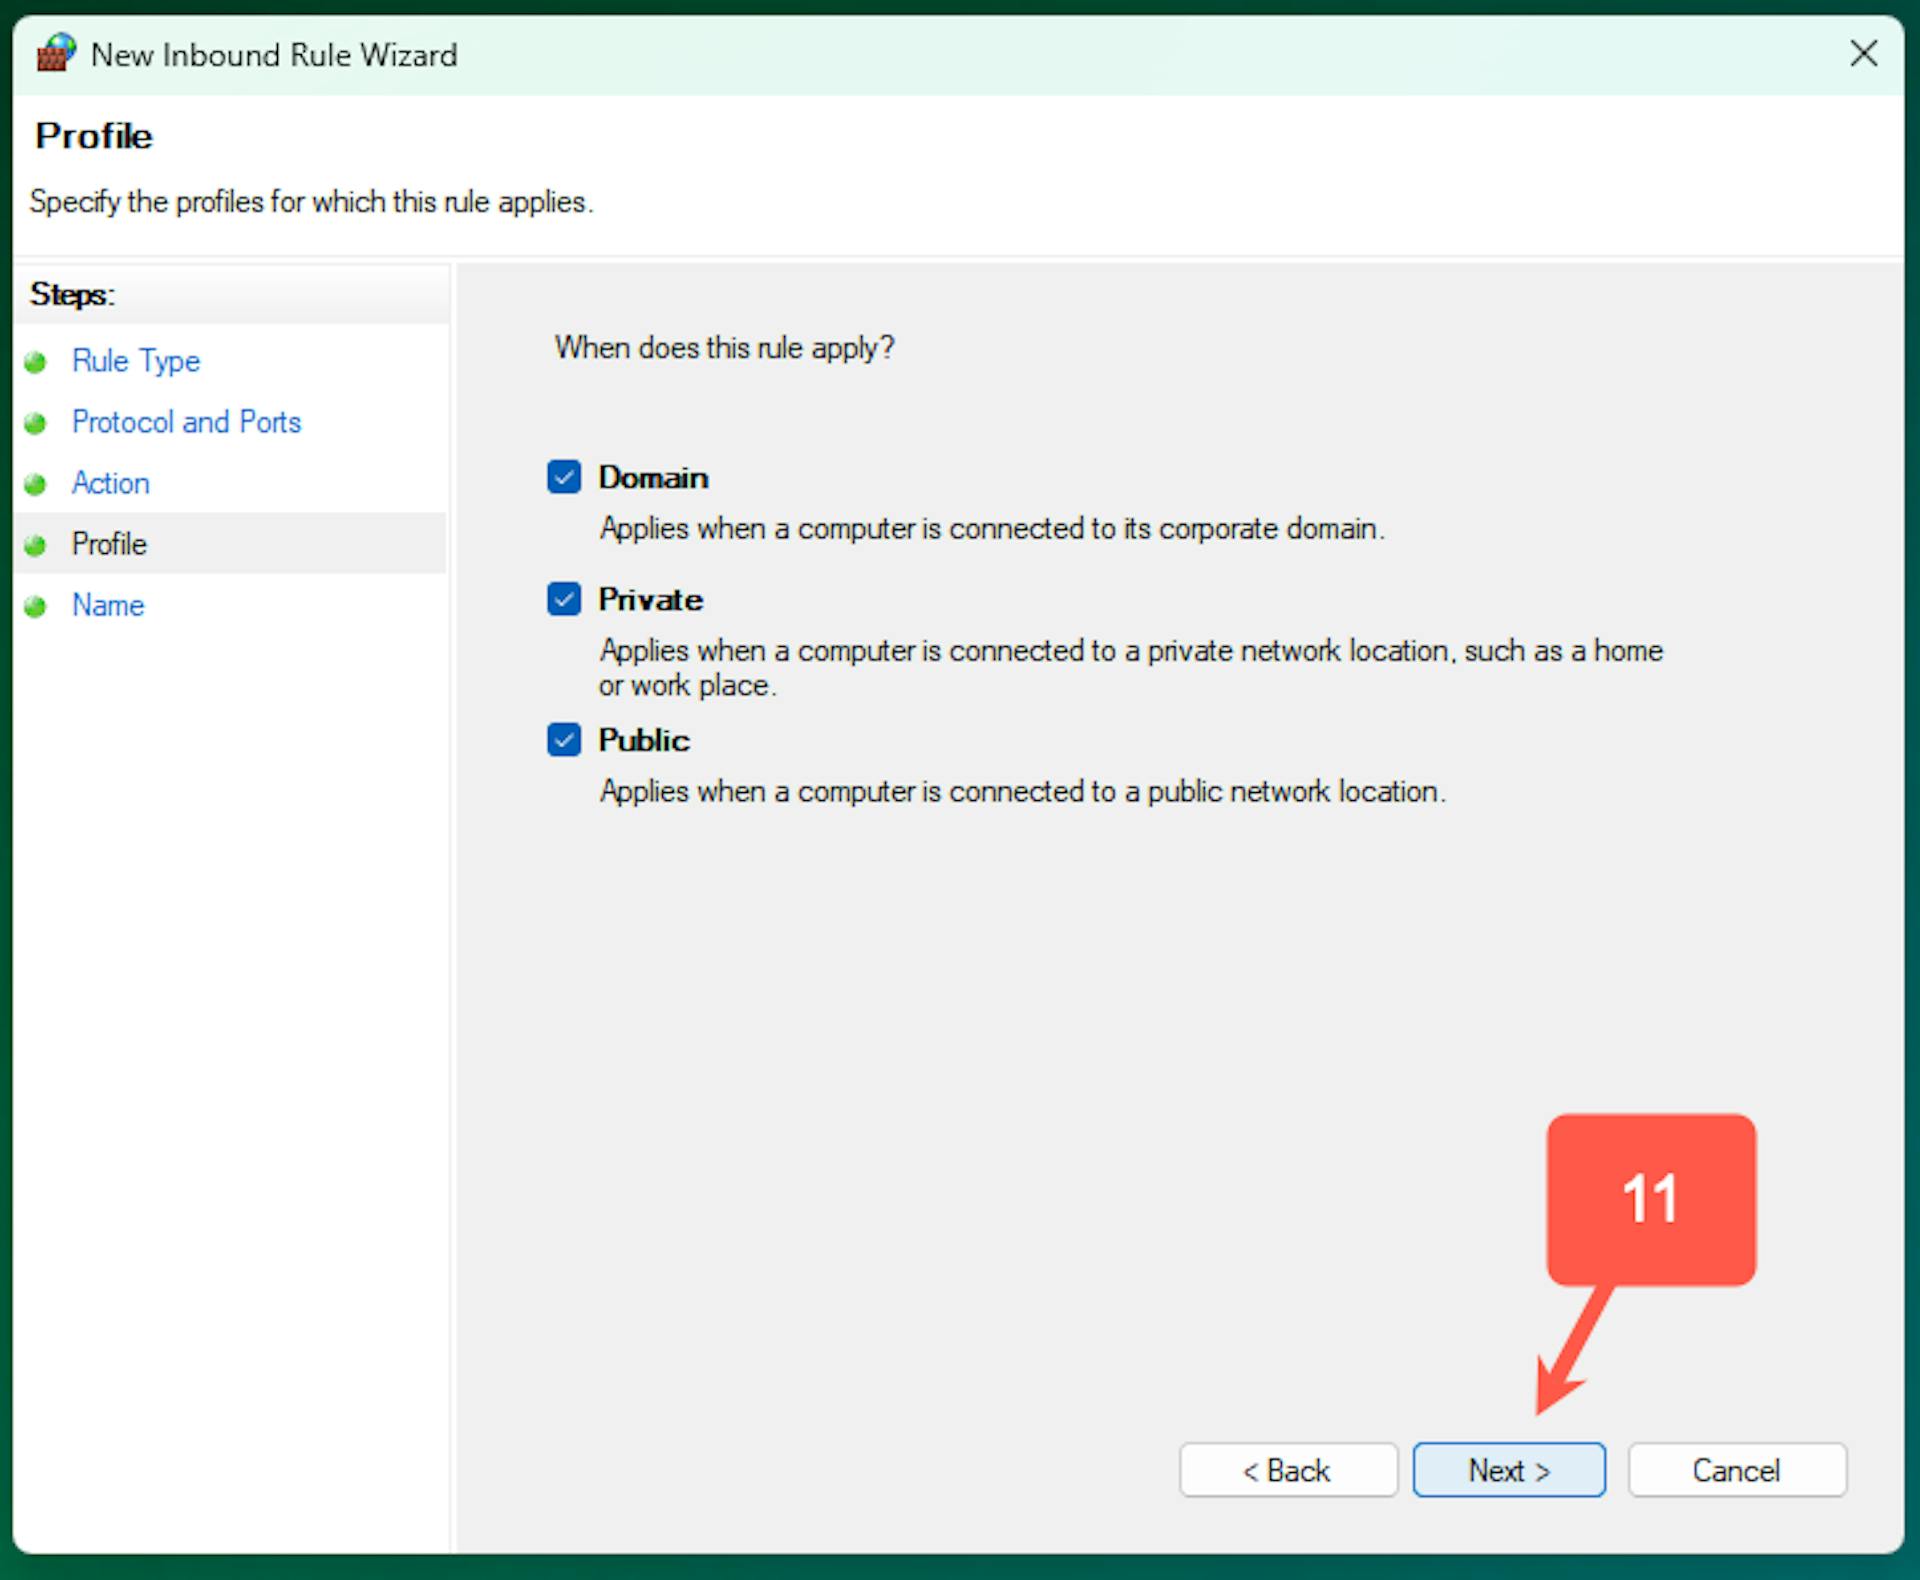Click green bullet beside Protocol and Ports
This screenshot has width=1920, height=1580.
point(36,423)
